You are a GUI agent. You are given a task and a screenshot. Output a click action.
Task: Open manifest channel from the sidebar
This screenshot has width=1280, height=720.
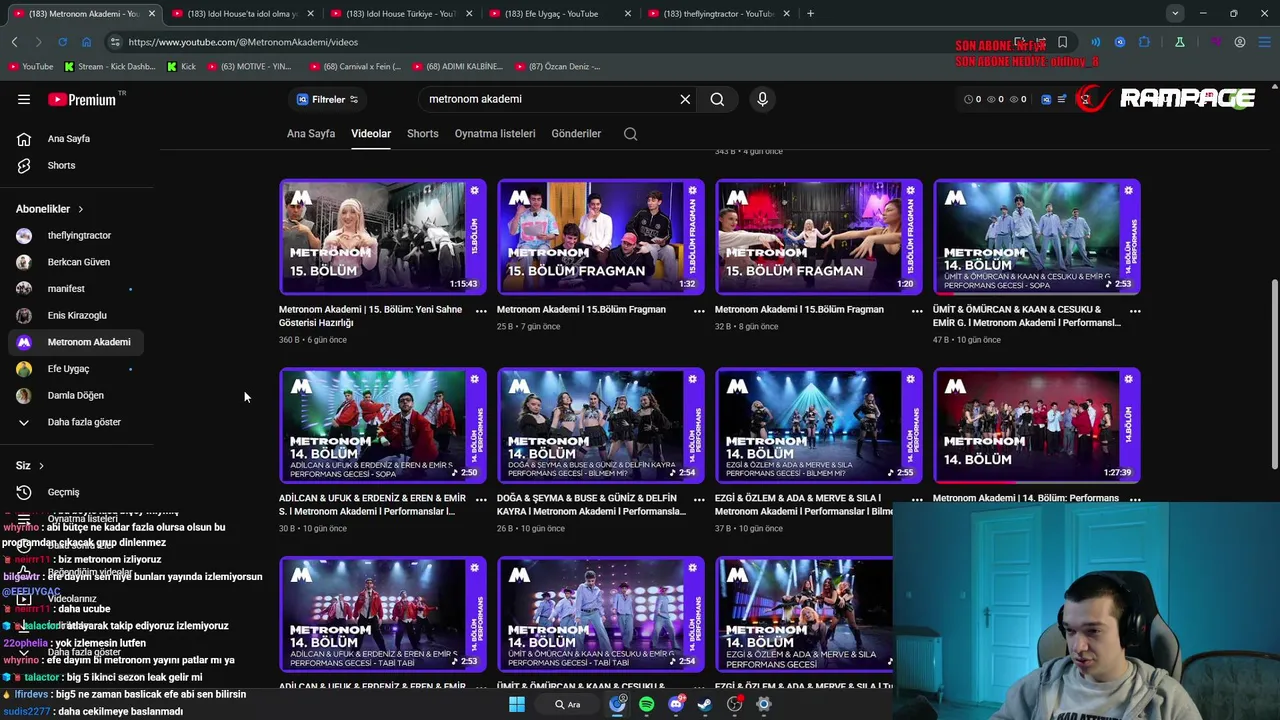coord(76,289)
